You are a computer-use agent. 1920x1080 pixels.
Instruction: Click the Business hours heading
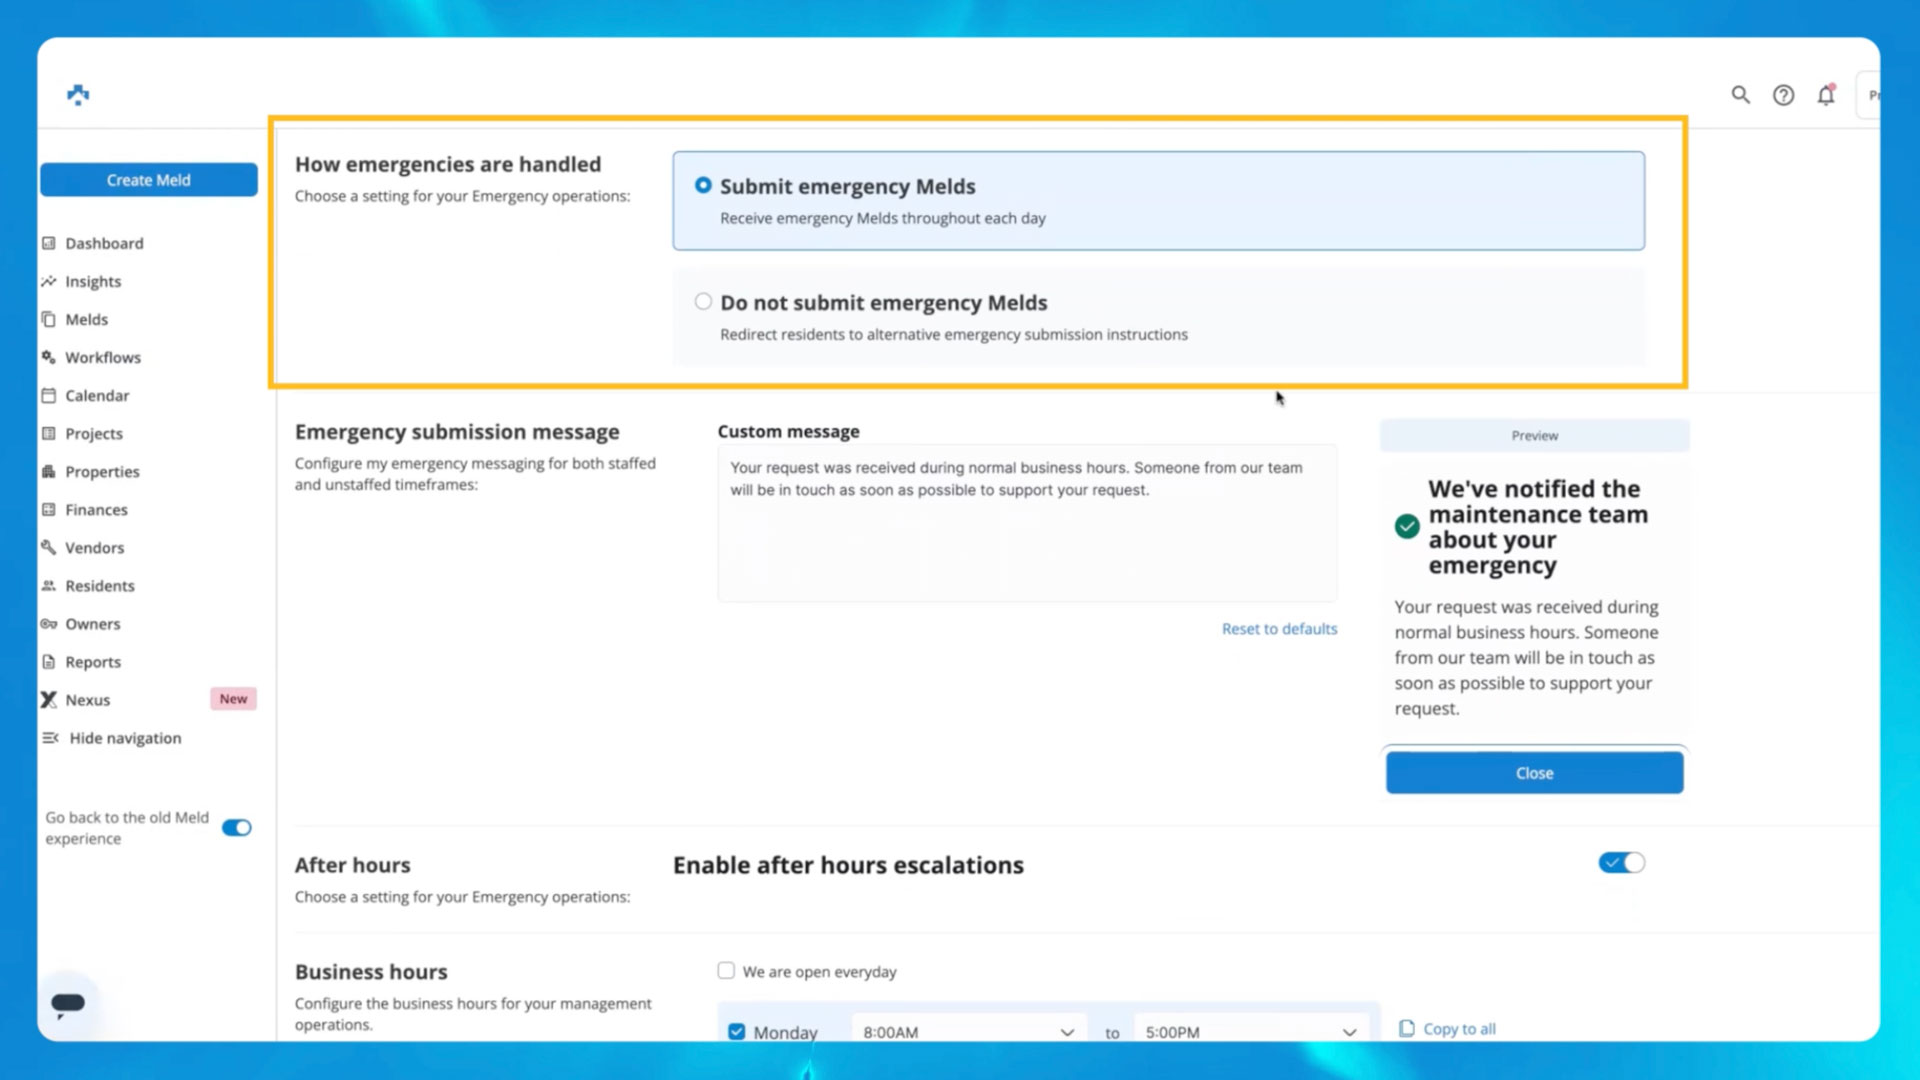pyautogui.click(x=371, y=971)
